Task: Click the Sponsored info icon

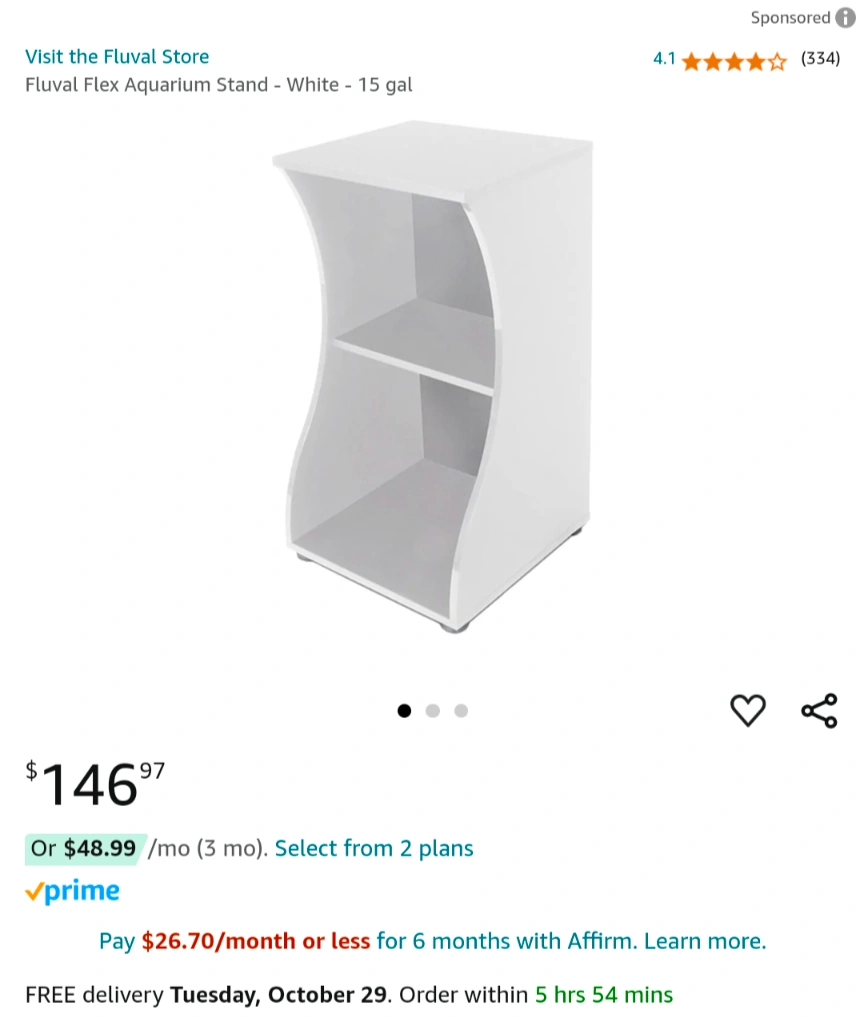Action: click(x=845, y=18)
